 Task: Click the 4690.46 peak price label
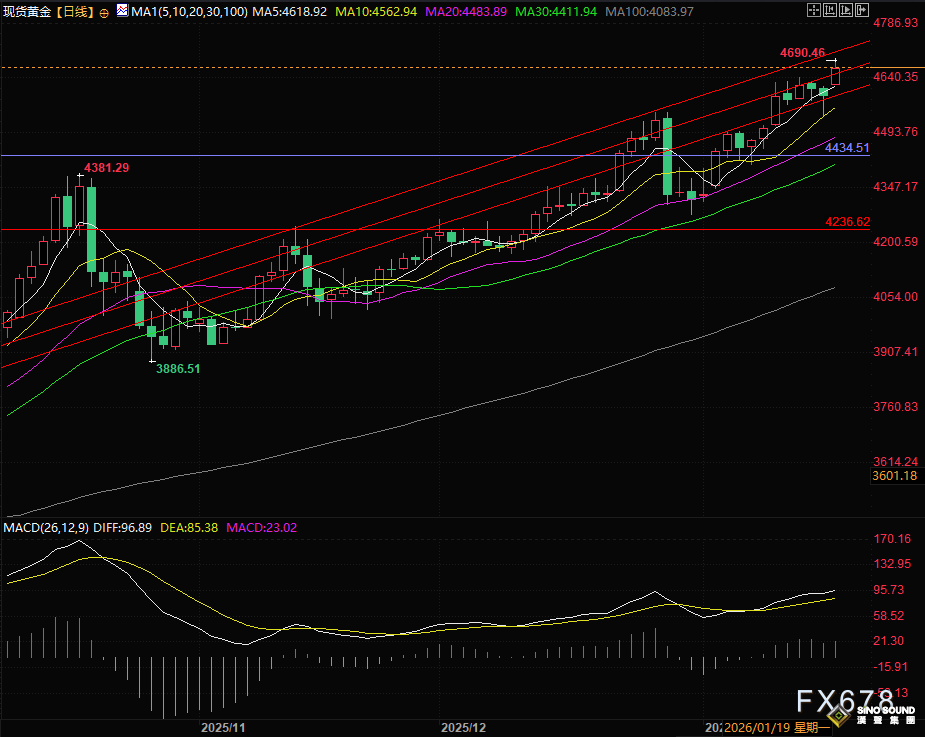click(x=801, y=52)
